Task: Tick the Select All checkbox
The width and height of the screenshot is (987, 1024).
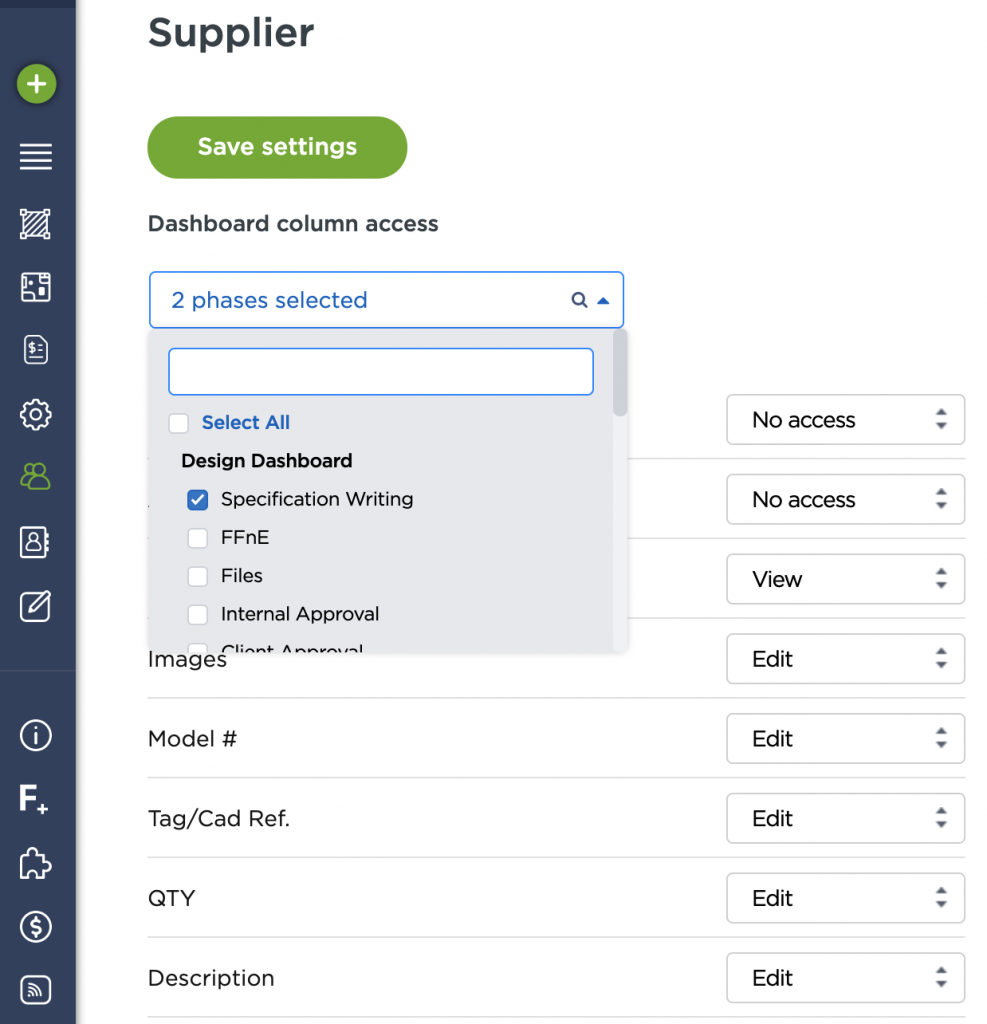Action: tap(179, 423)
